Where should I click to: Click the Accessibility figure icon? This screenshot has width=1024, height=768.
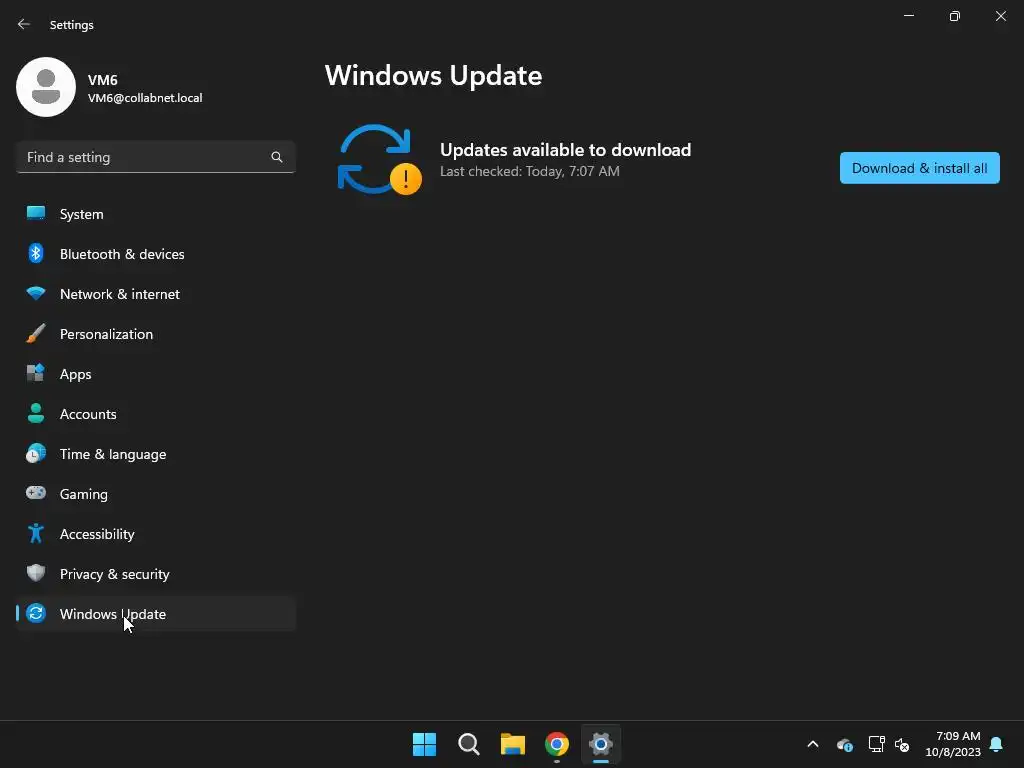tap(36, 534)
